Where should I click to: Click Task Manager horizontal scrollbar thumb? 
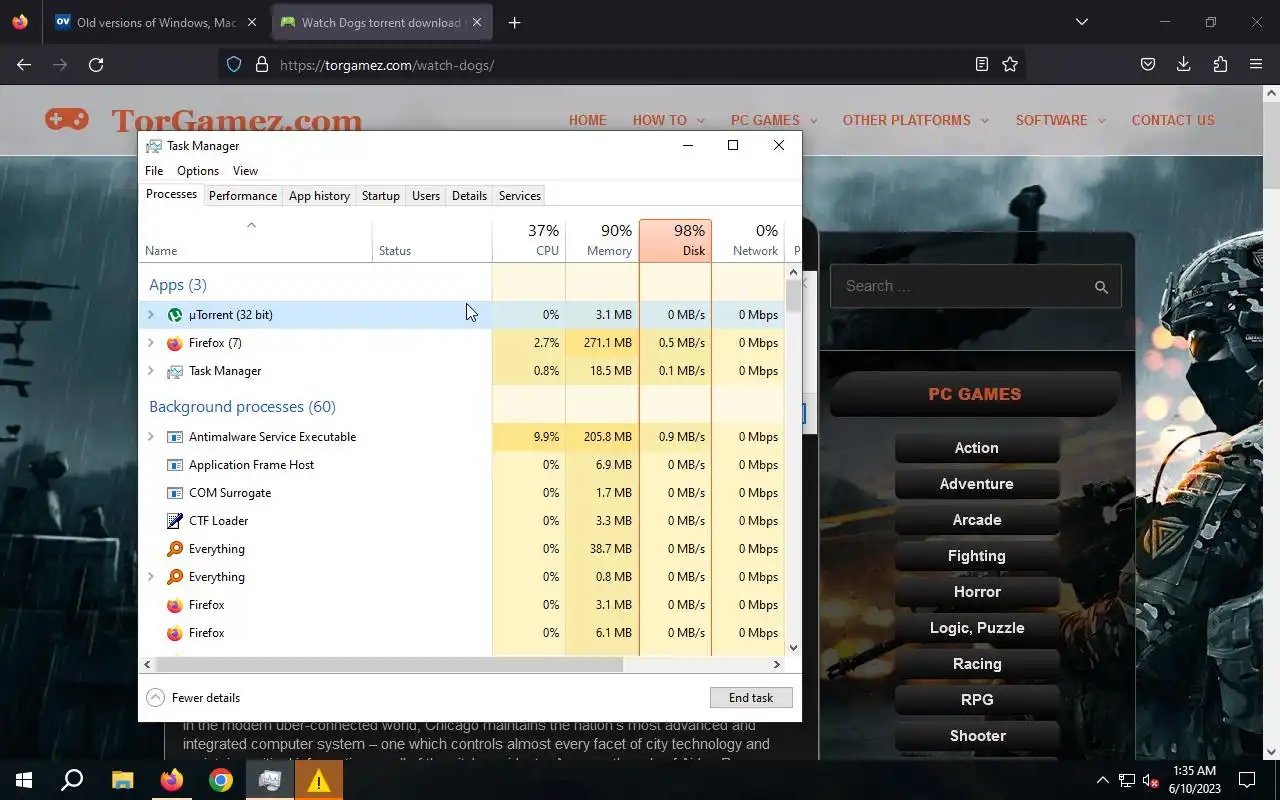[388, 664]
